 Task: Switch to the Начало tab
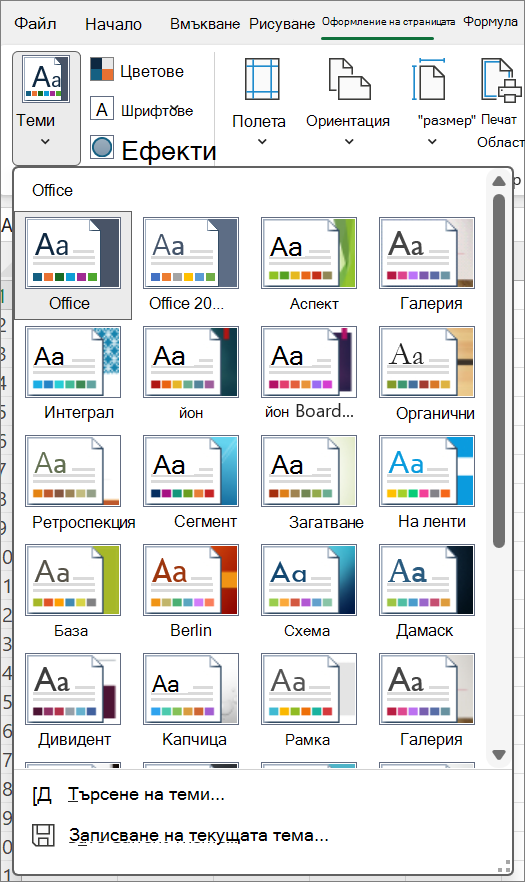114,24
